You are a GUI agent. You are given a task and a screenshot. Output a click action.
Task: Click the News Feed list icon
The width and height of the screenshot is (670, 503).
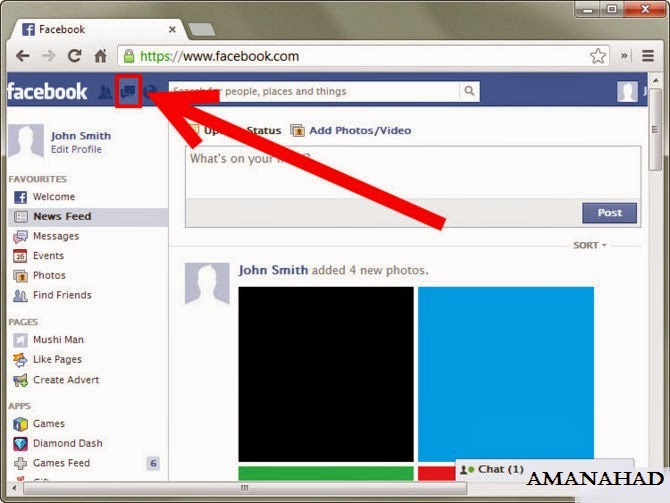pos(21,217)
